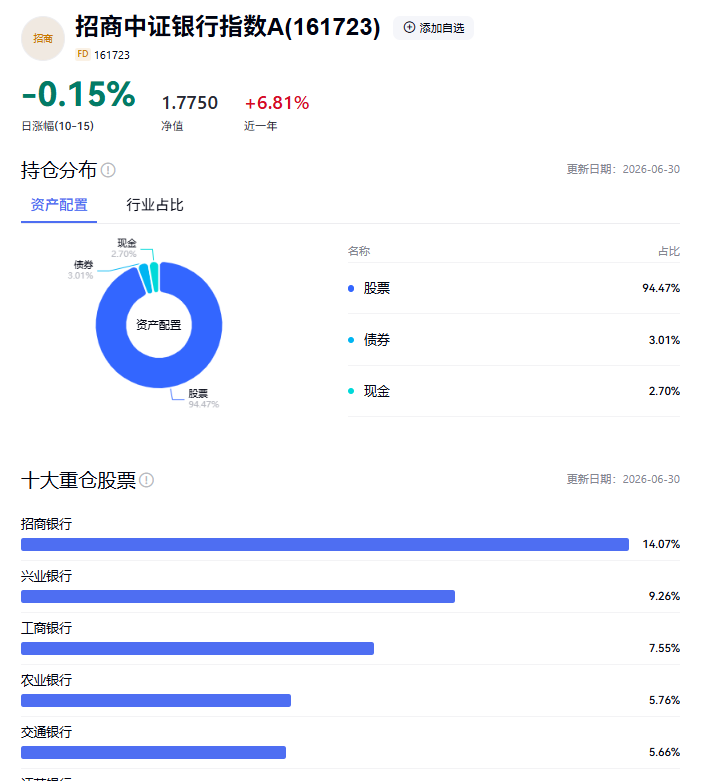Open info tooltip beside 持仓分布
This screenshot has height=781, width=711.
pos(108,170)
